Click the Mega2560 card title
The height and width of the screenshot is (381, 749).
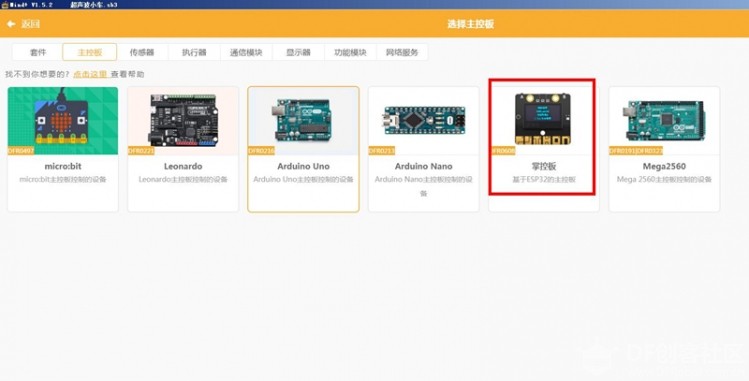[664, 166]
